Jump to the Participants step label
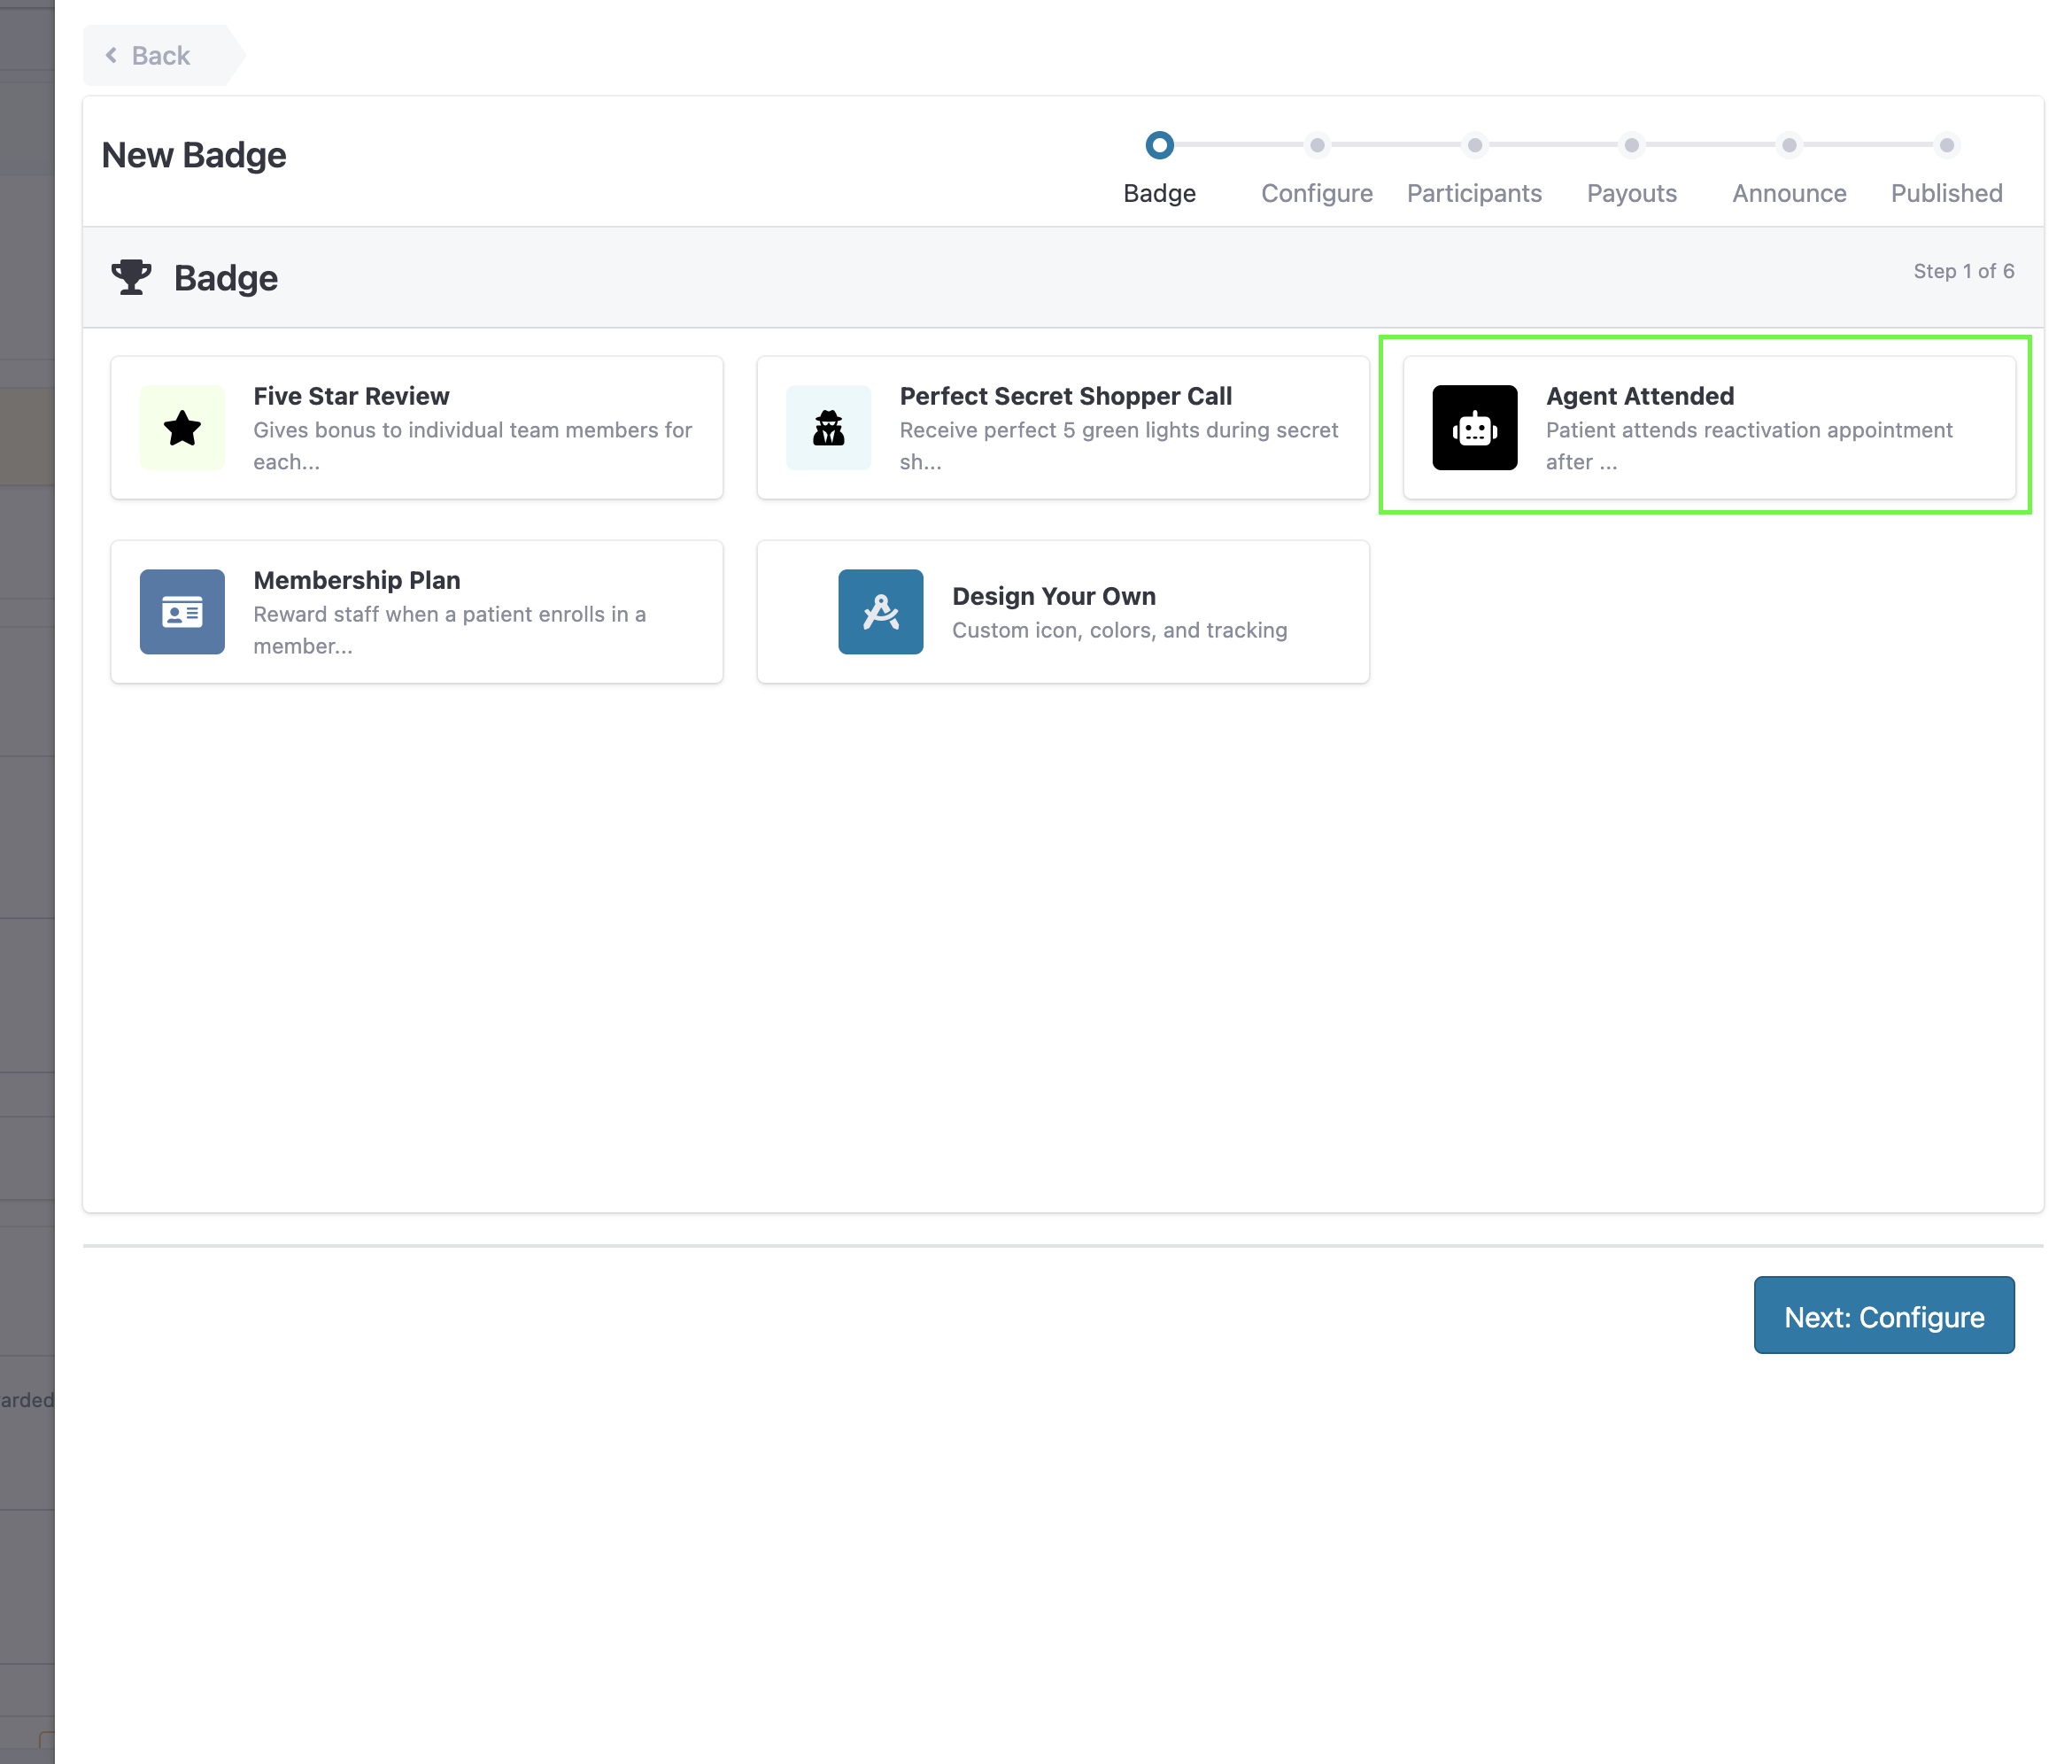Image resolution: width=2072 pixels, height=1764 pixels. click(x=1474, y=193)
